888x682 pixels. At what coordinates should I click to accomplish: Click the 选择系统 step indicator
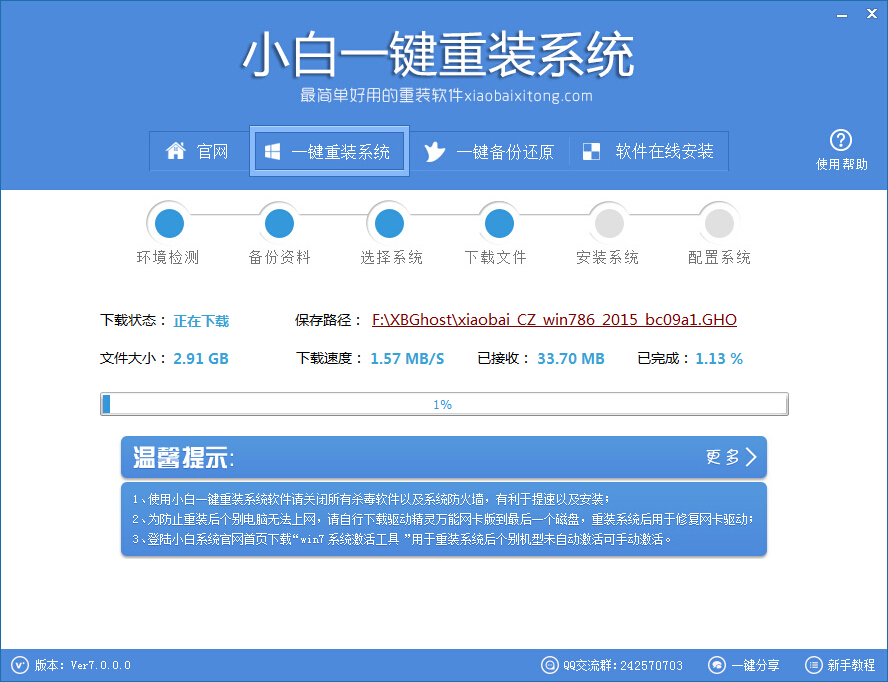[x=388, y=222]
